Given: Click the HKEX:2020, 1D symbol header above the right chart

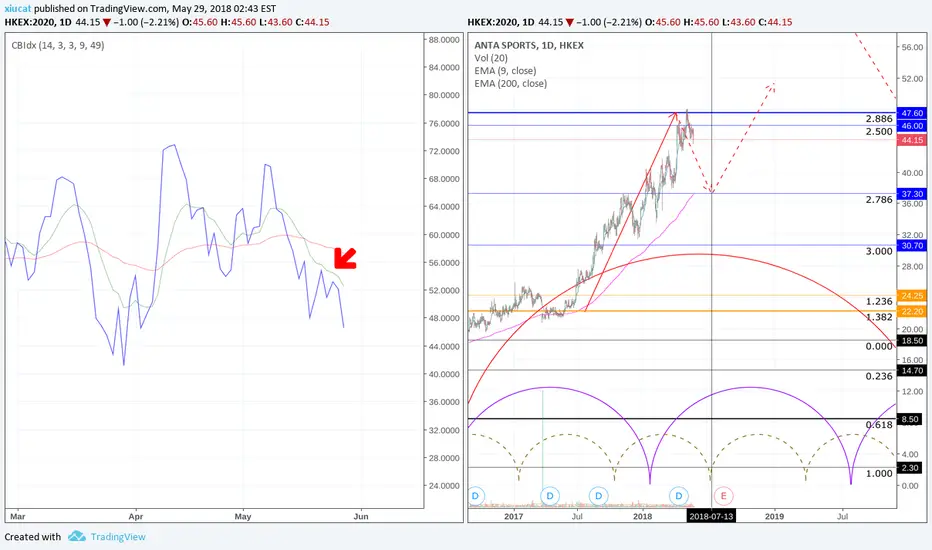Looking at the screenshot, I should point(500,22).
